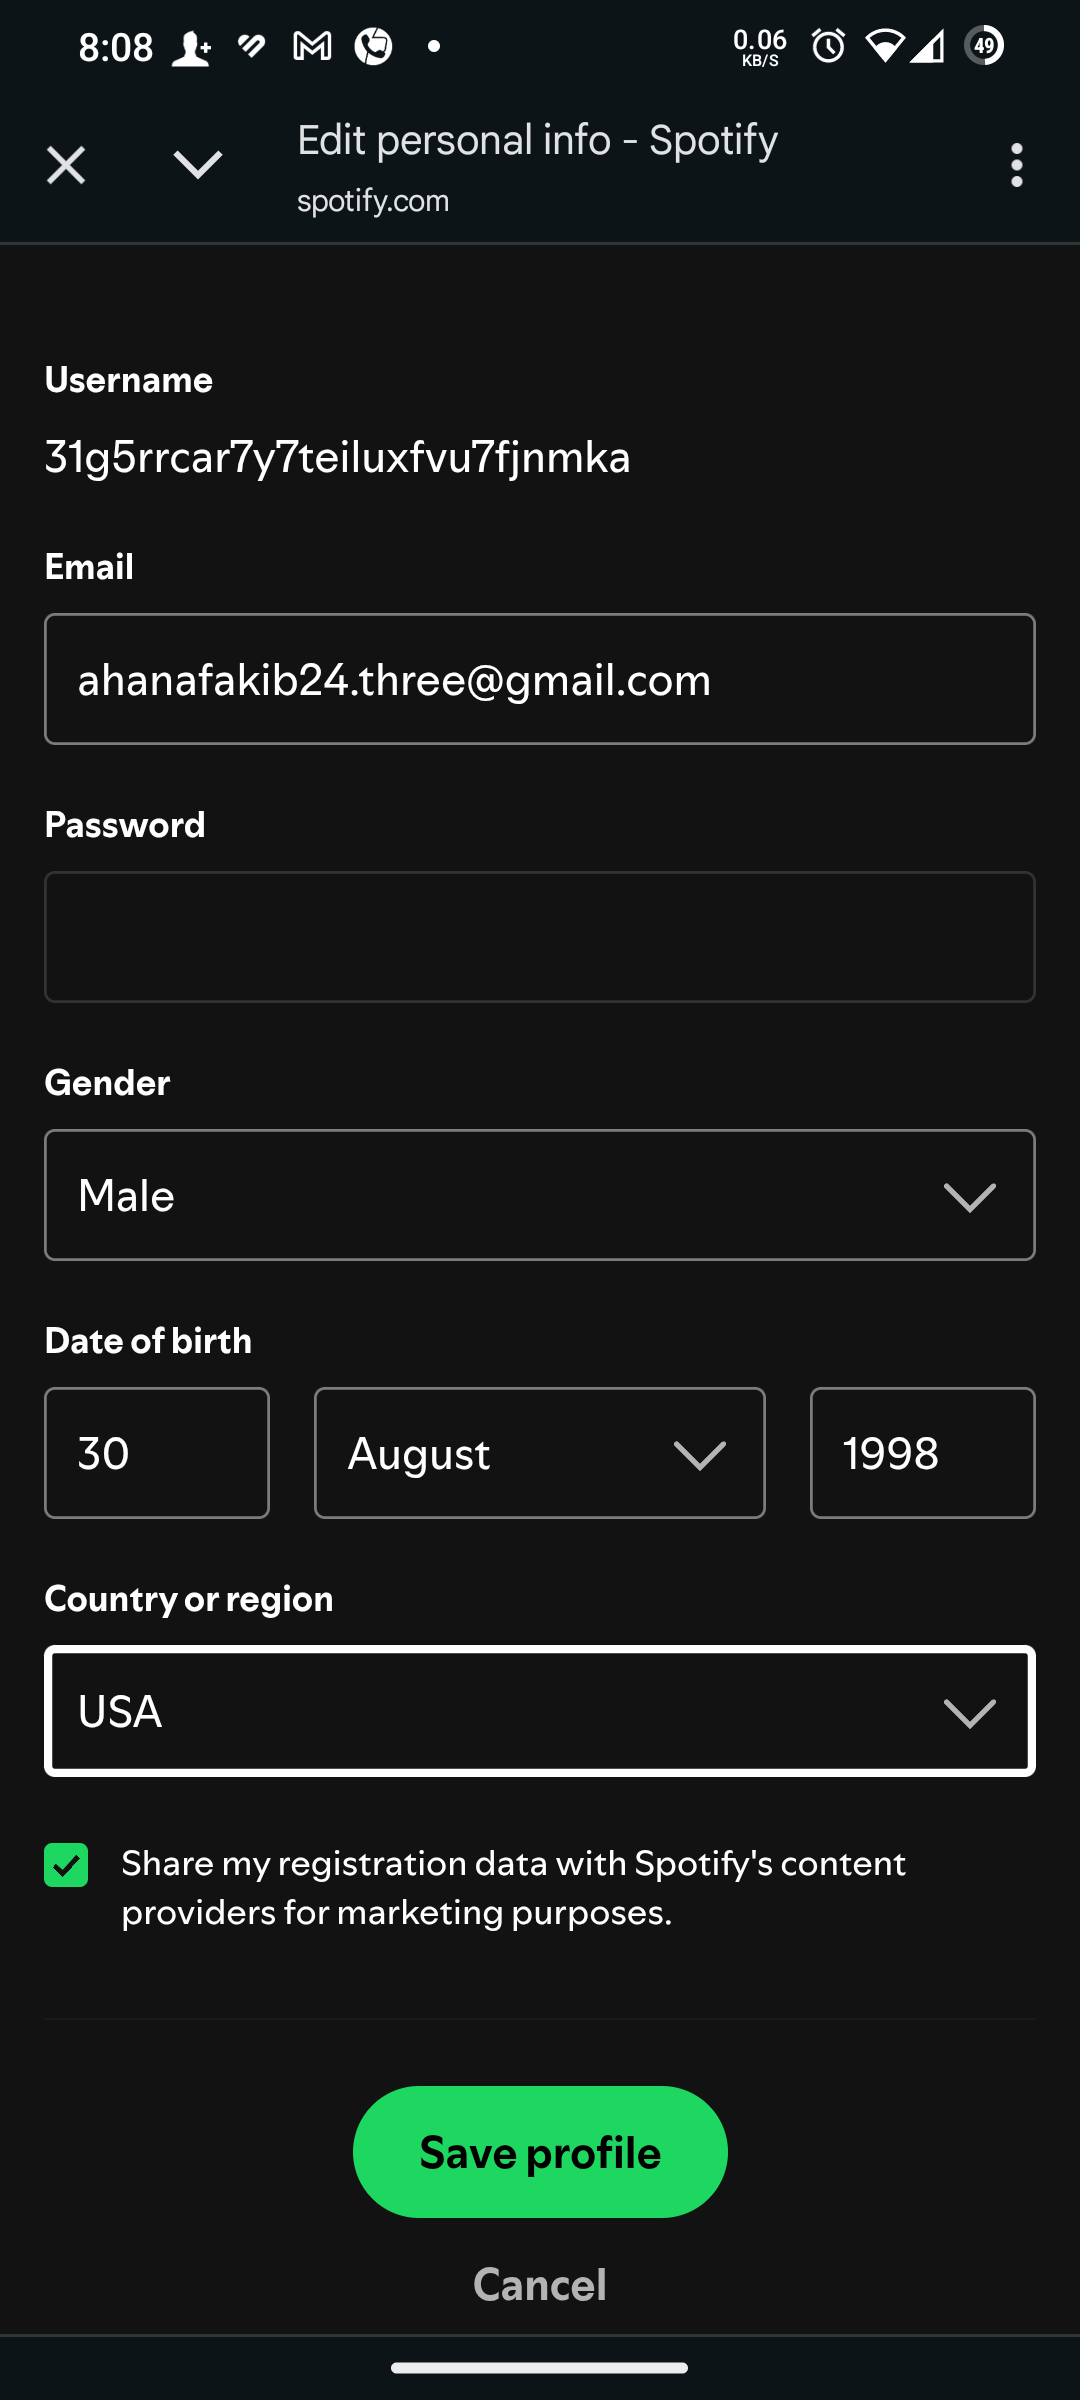Screen dimensions: 1080x2400
Task: Click the Cancel link
Action: click(x=540, y=2285)
